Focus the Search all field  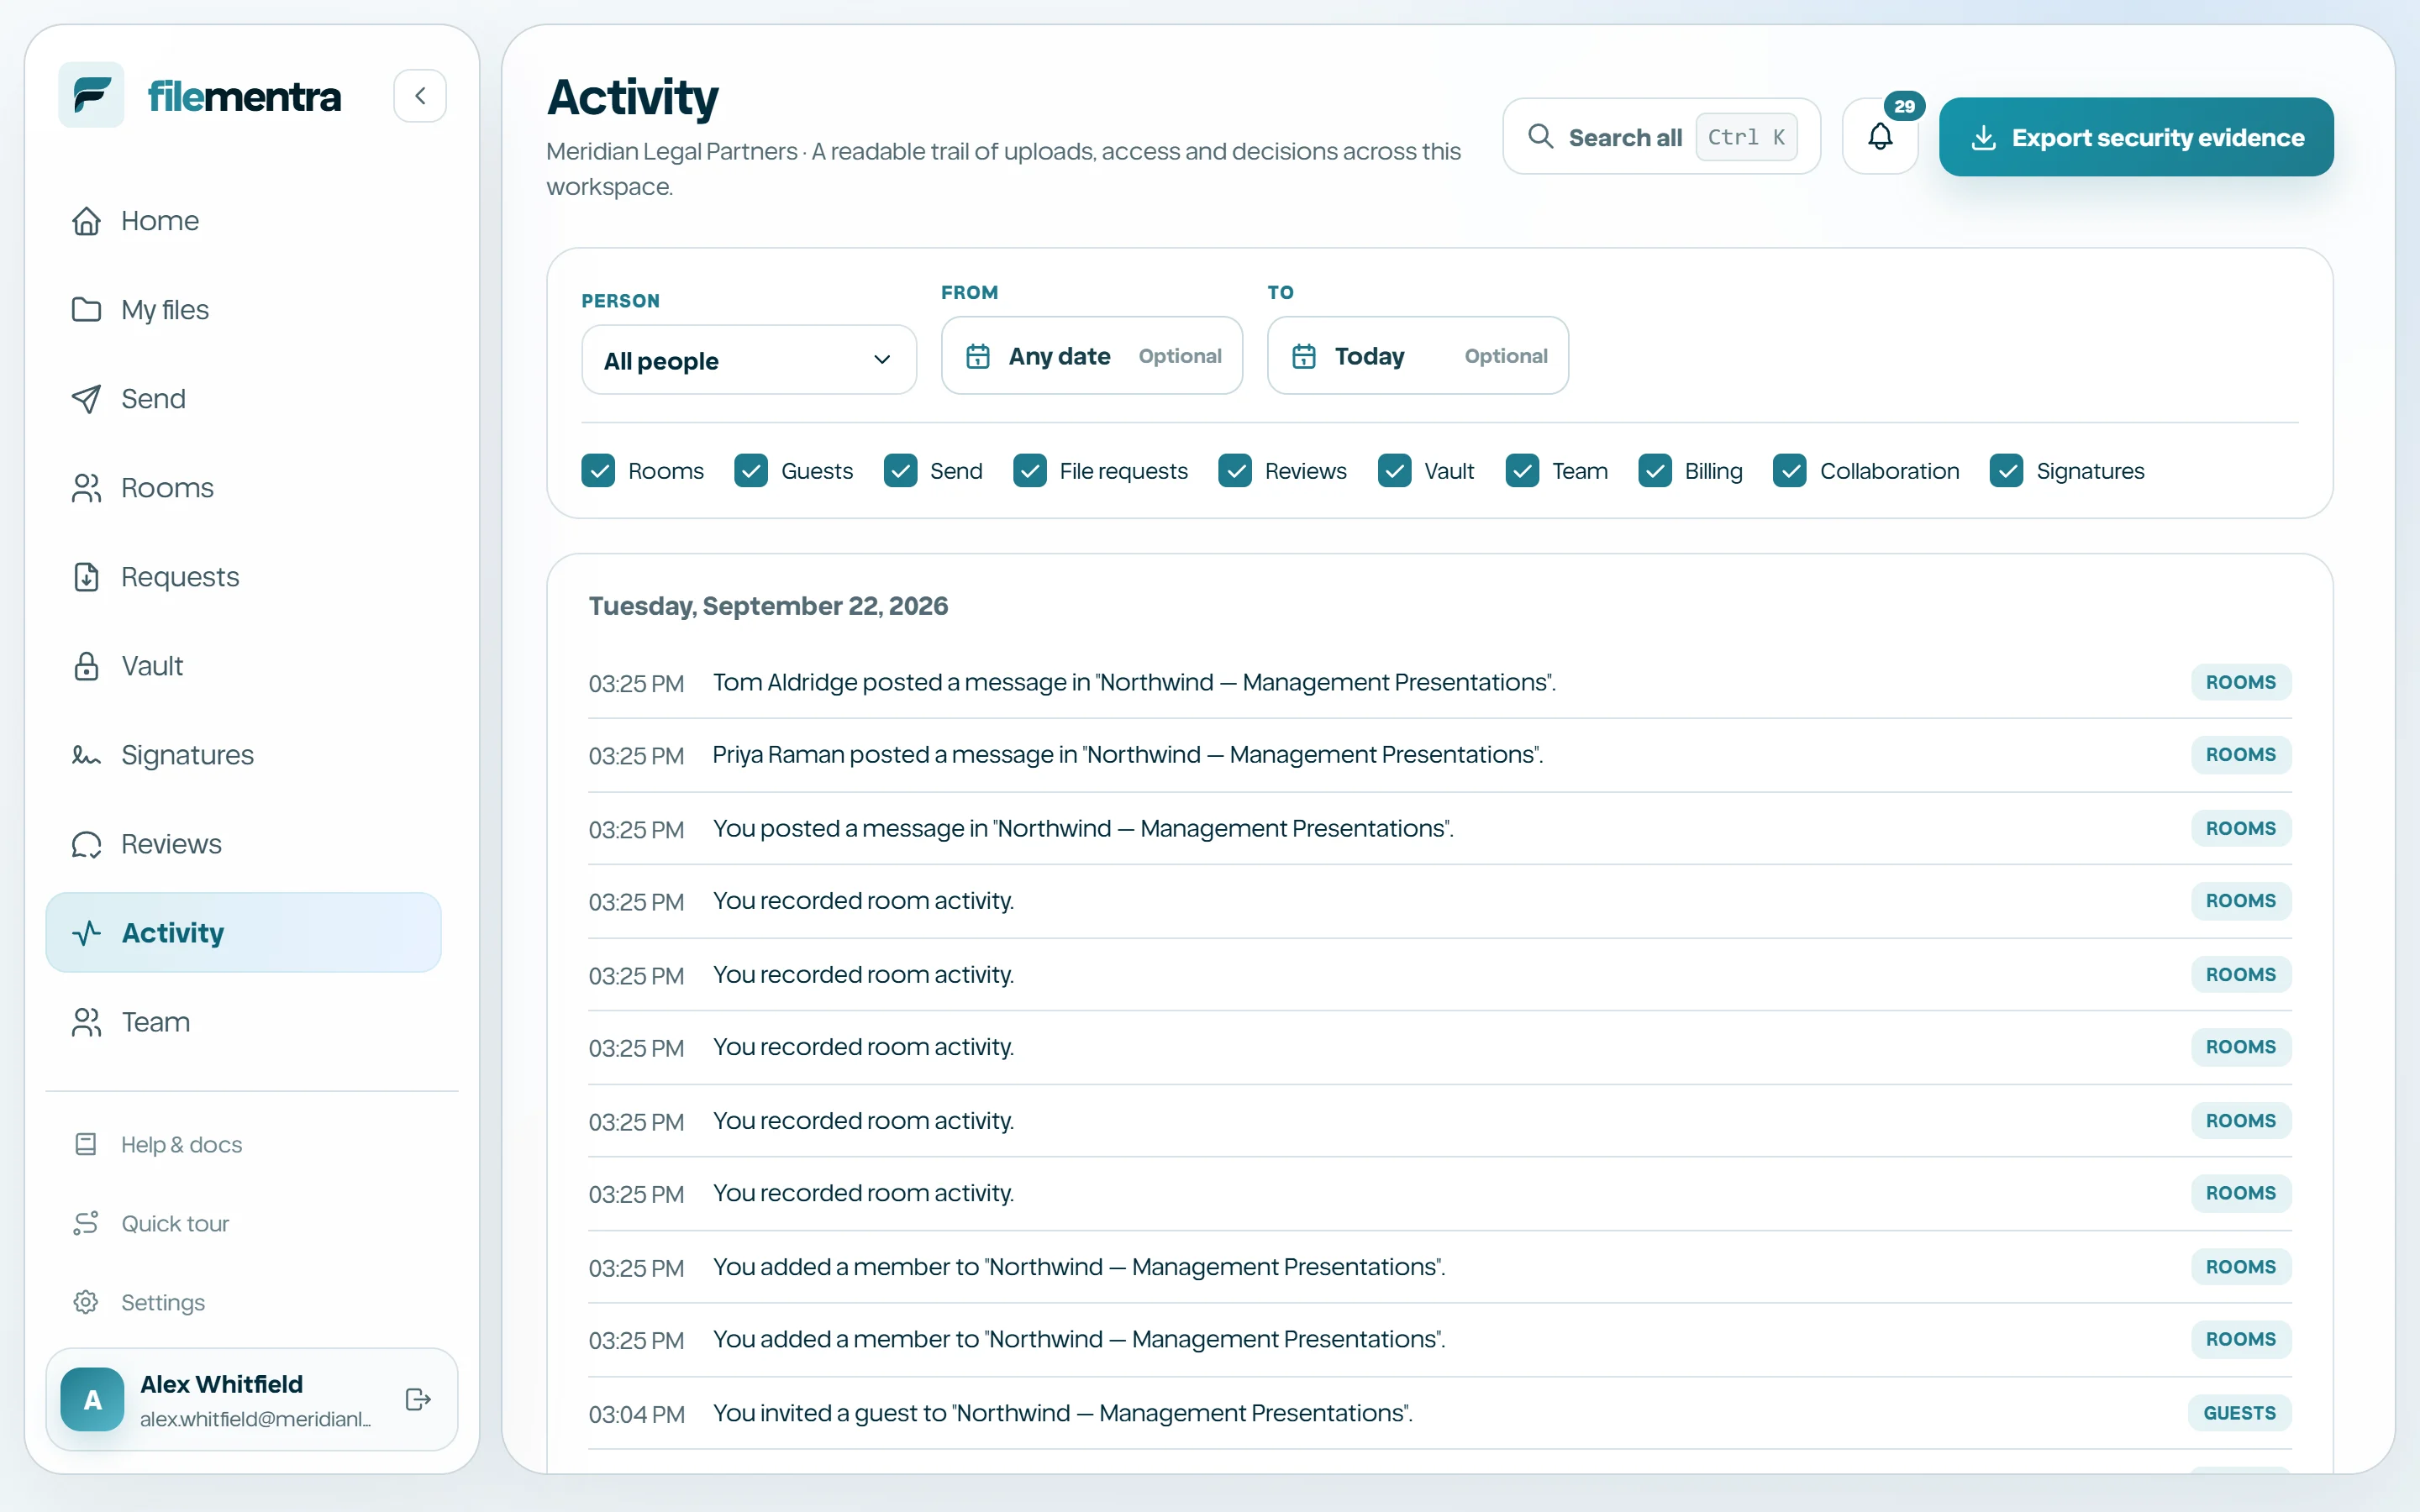click(1661, 136)
